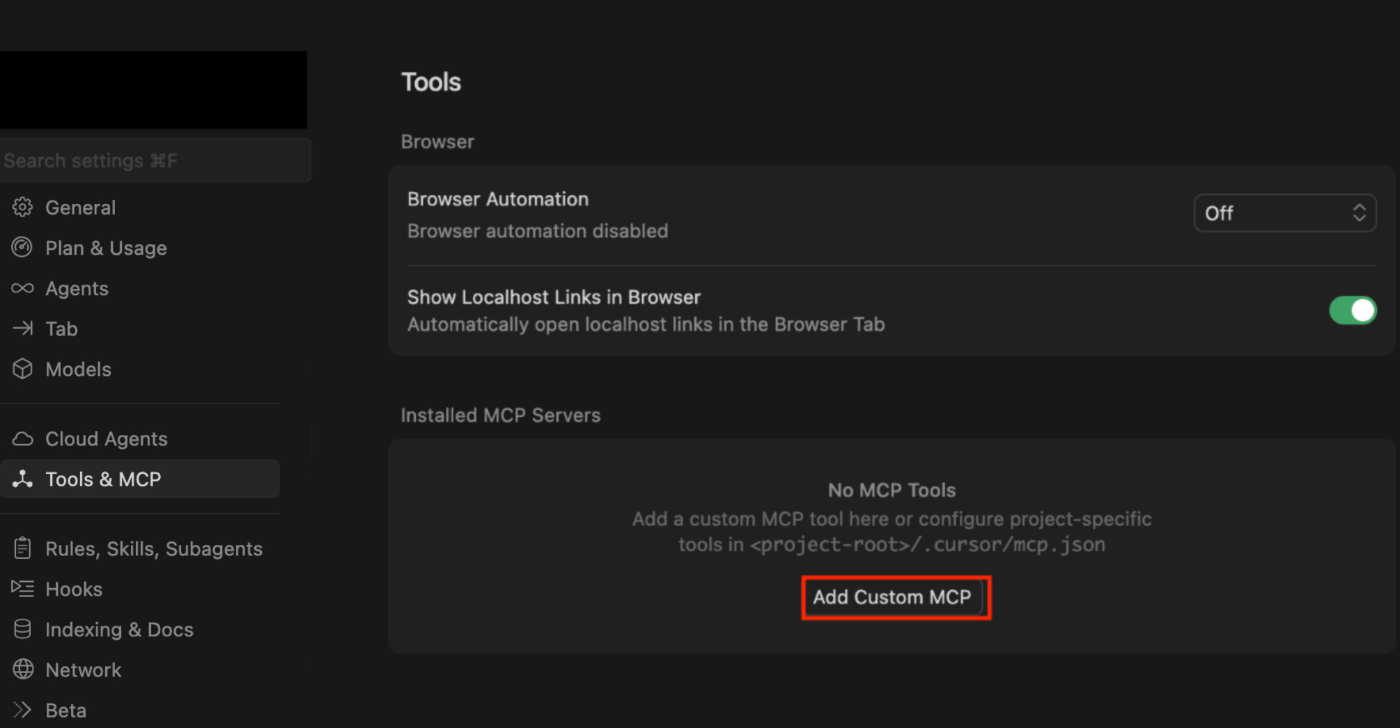Click the Cloud Agents cloud icon

pos(22,439)
